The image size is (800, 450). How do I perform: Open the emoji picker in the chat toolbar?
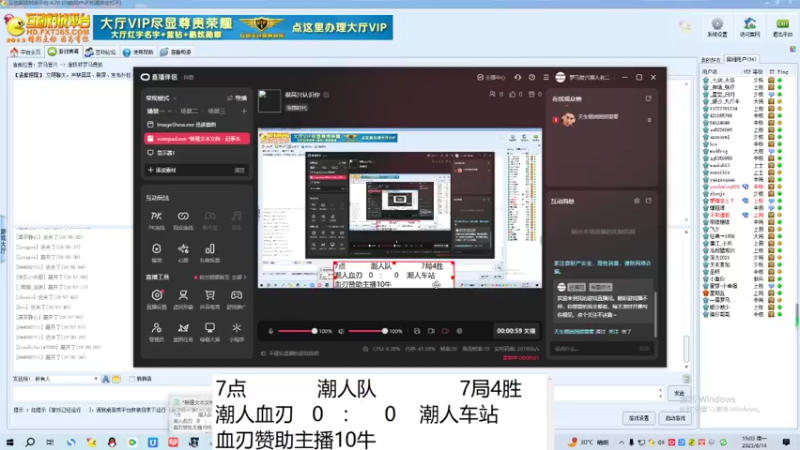click(x=116, y=379)
